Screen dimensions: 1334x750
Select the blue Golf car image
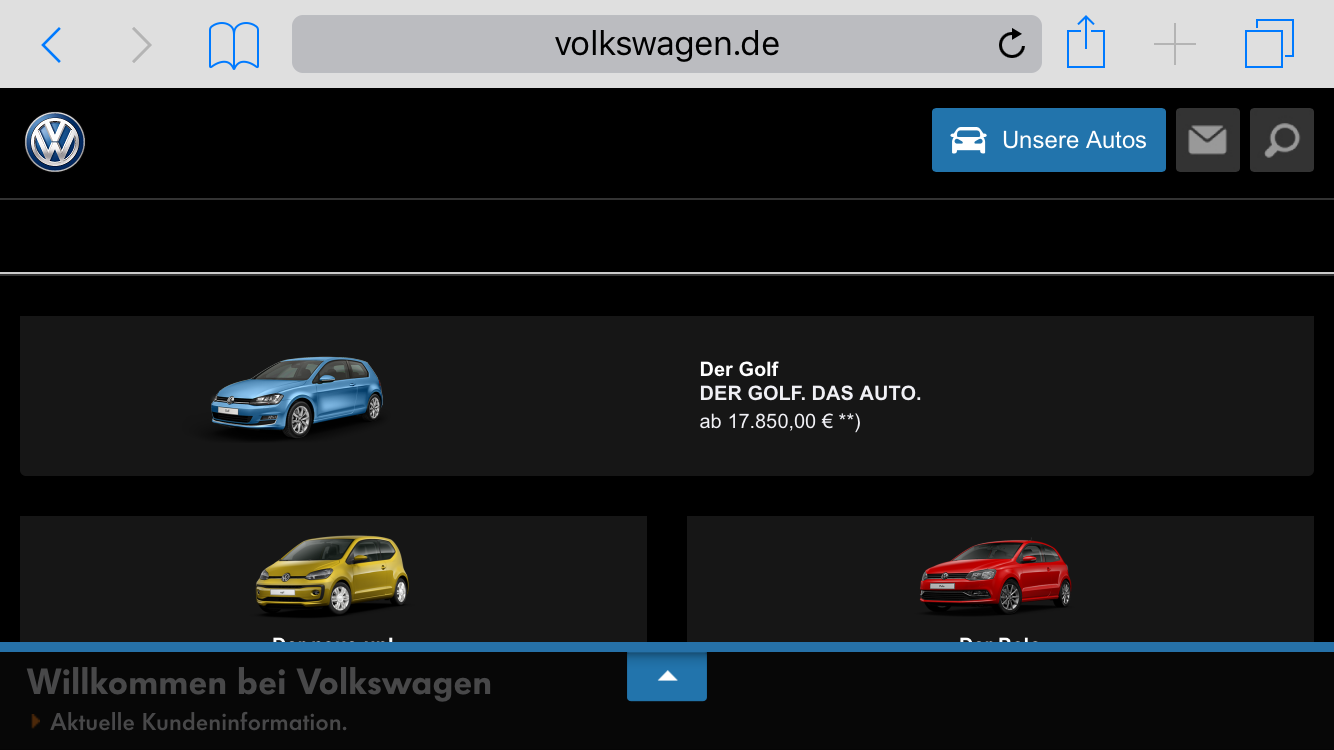click(296, 397)
